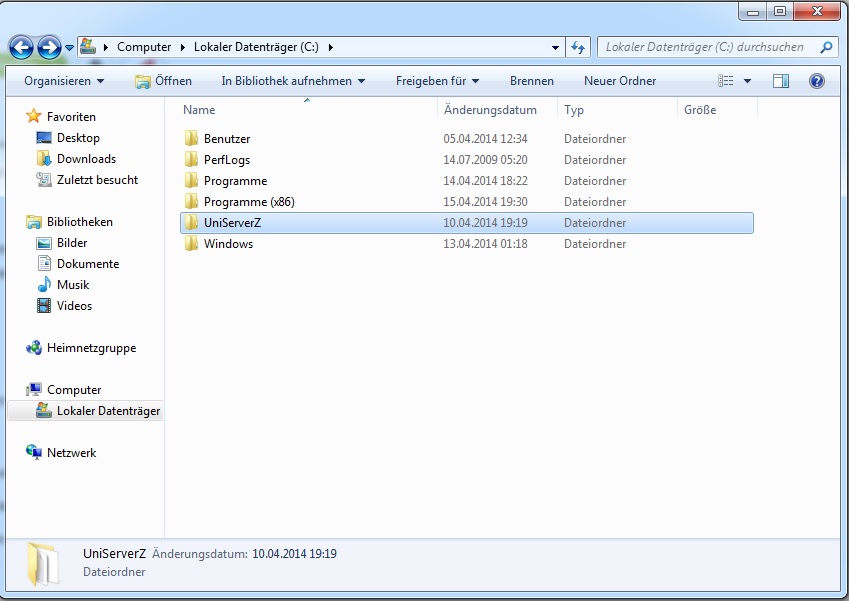This screenshot has width=849, height=601.
Task: Click the Favoriten star icon
Action: tap(34, 116)
